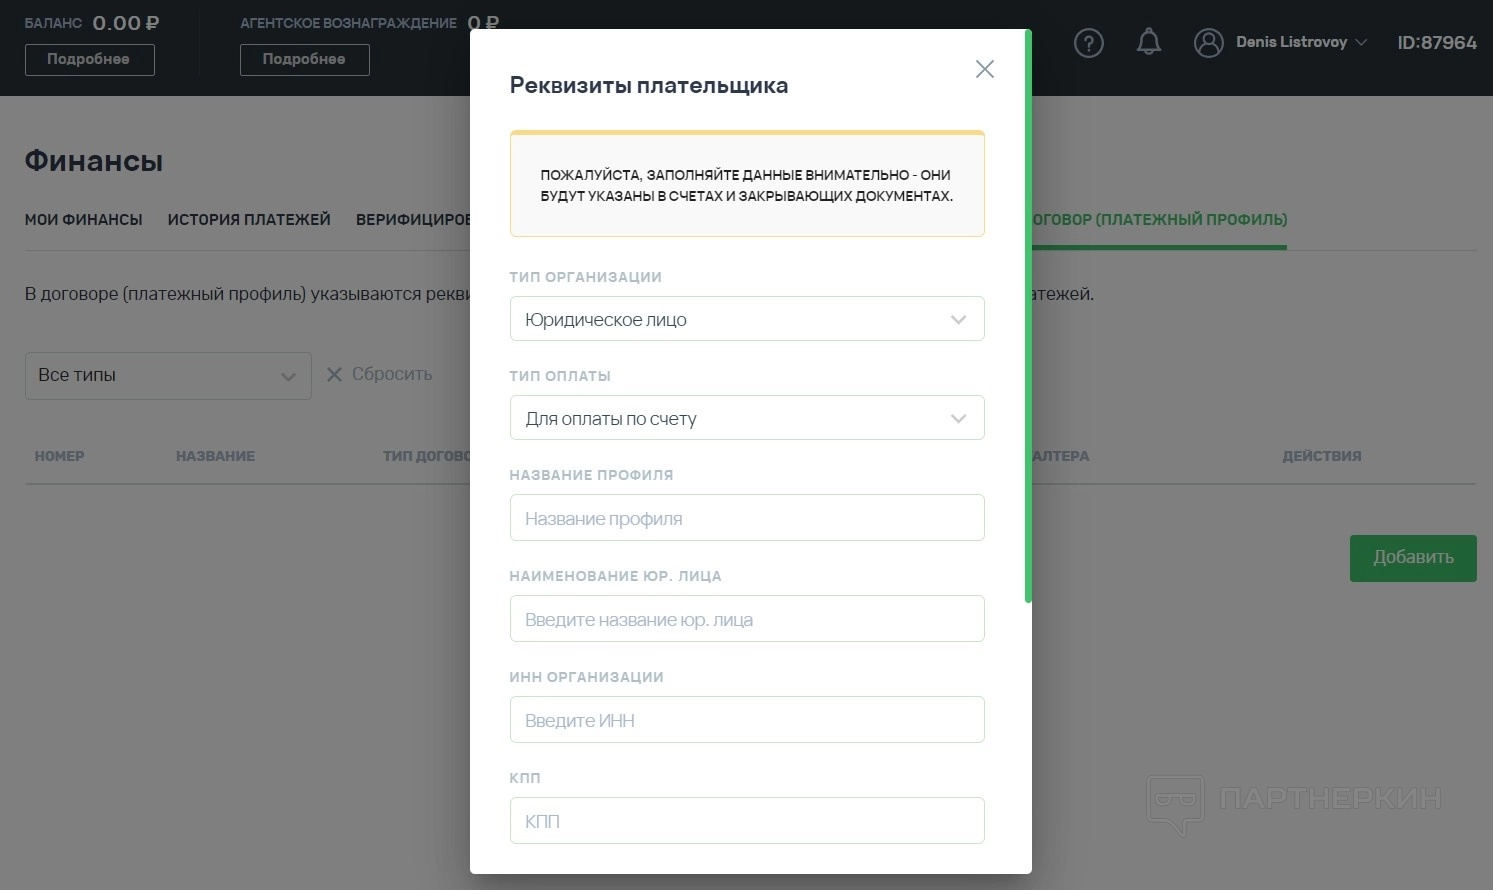Screen dimensions: 1493x890
Task: Expand the Denis Listrovoy account menu
Action: click(x=1301, y=43)
